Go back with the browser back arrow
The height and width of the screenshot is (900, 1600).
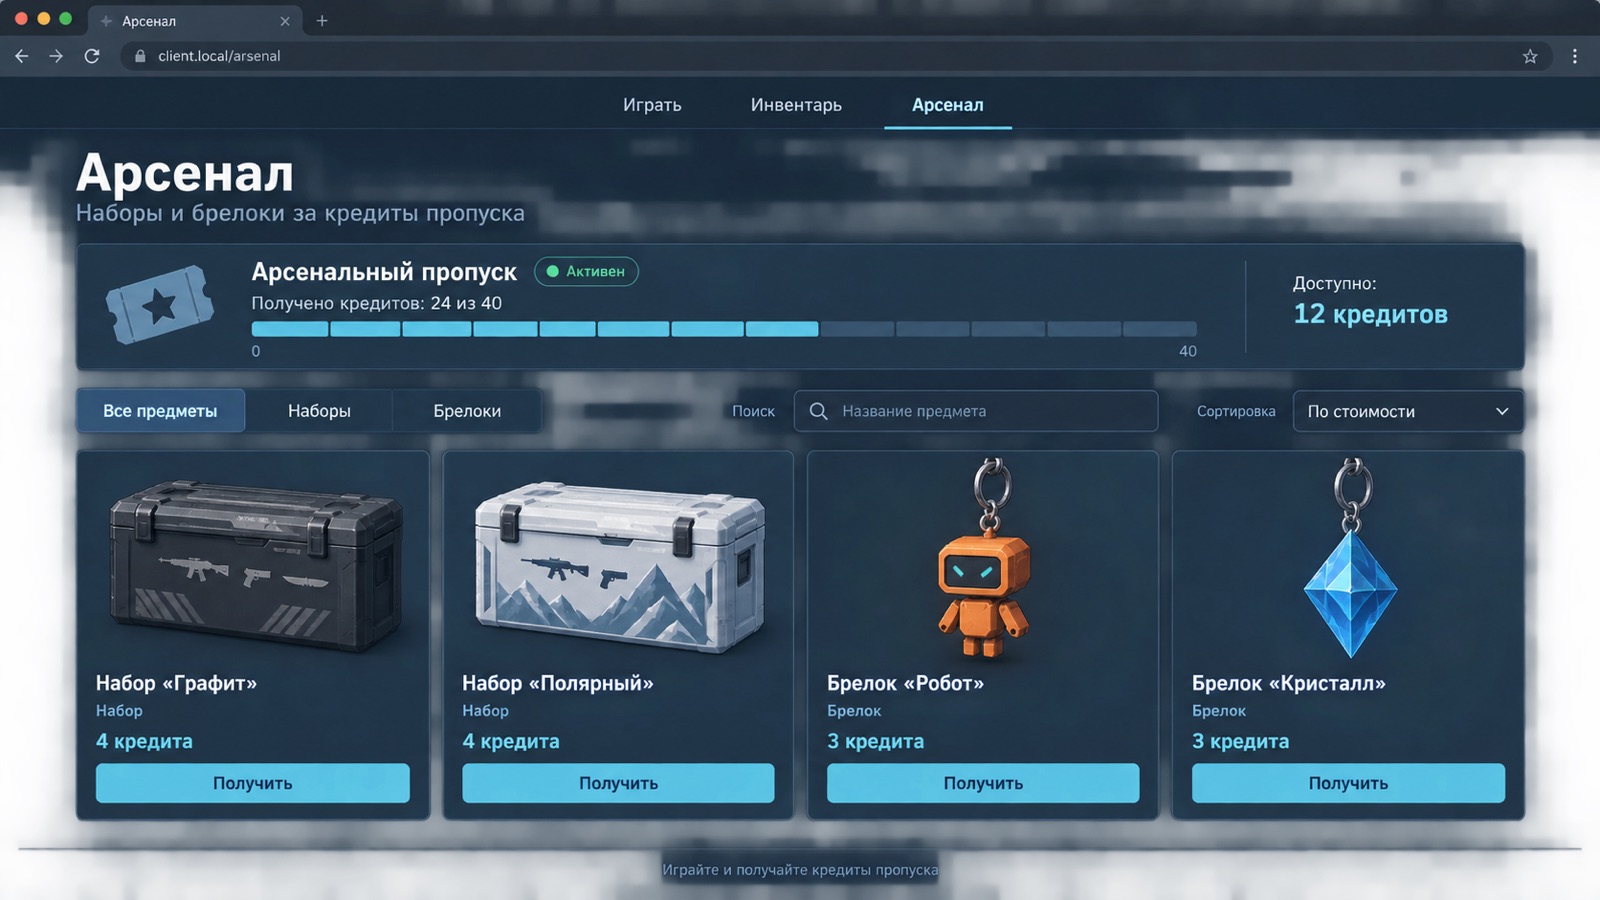click(x=22, y=56)
